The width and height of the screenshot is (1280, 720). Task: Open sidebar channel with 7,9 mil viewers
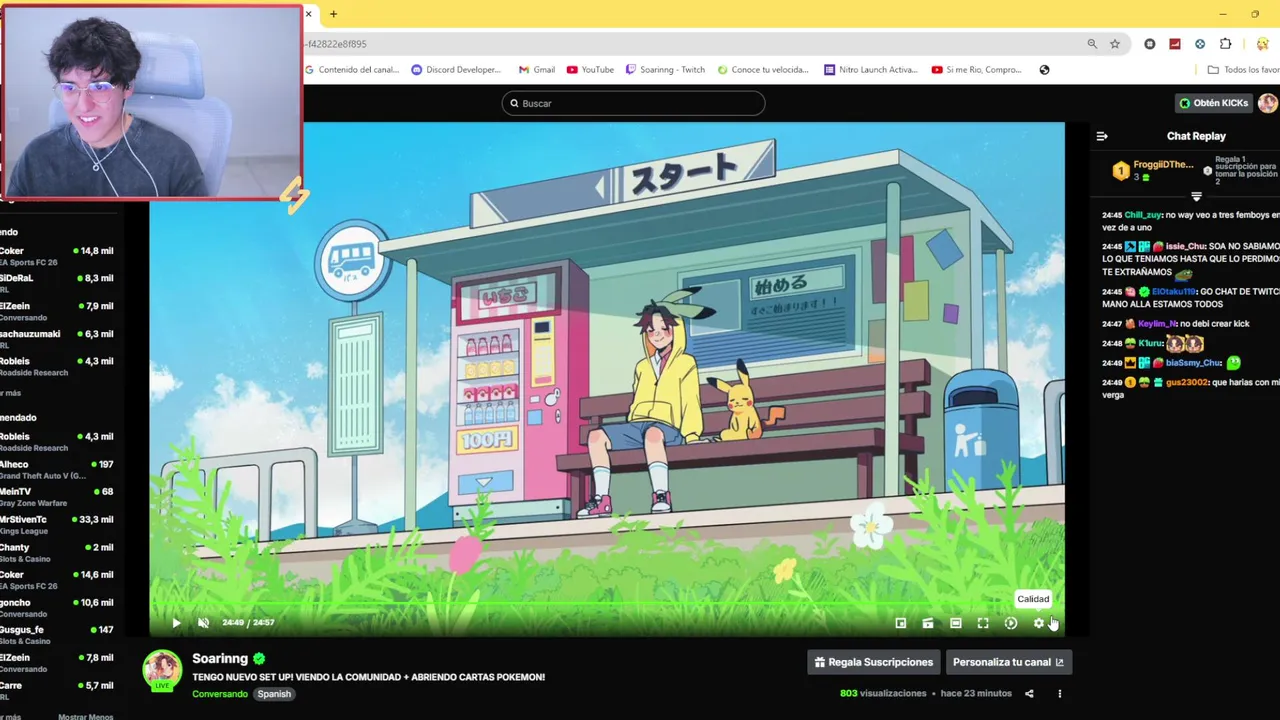57,311
